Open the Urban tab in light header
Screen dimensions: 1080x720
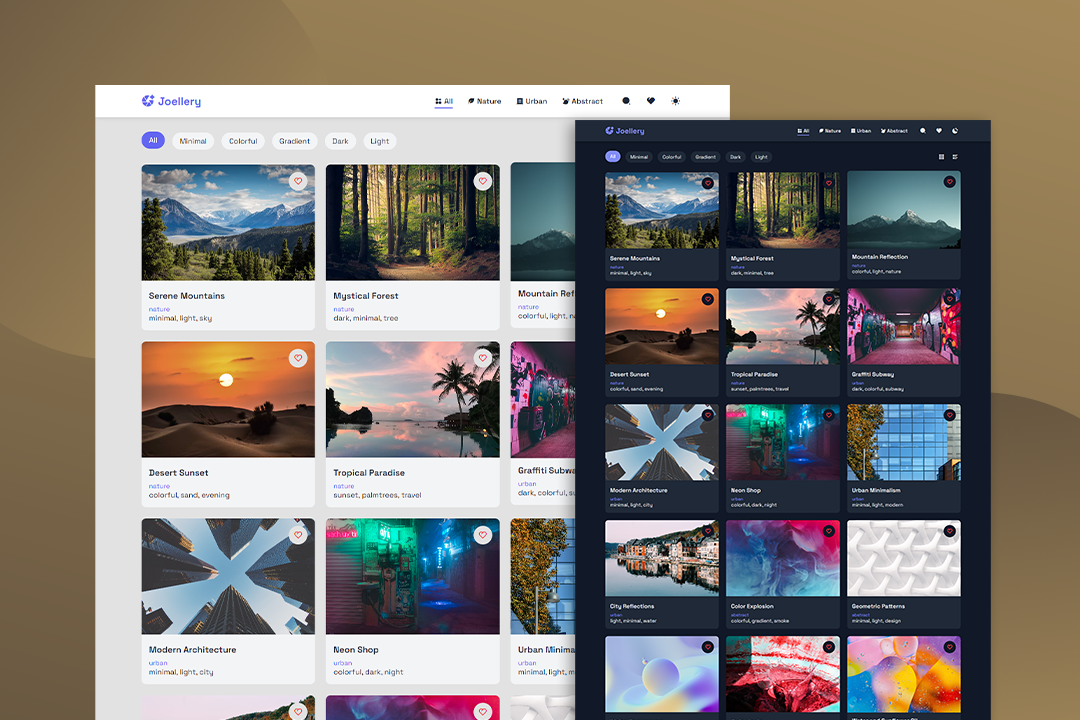(x=532, y=101)
